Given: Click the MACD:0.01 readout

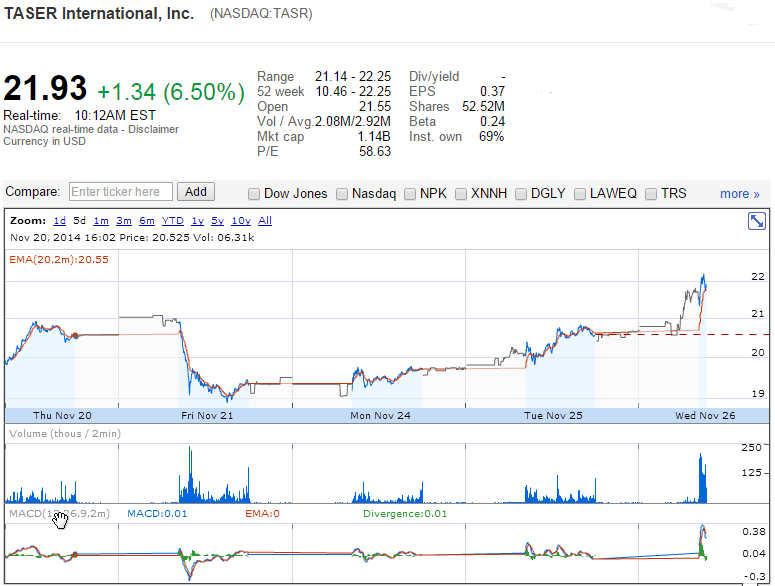Looking at the screenshot, I should (157, 514).
